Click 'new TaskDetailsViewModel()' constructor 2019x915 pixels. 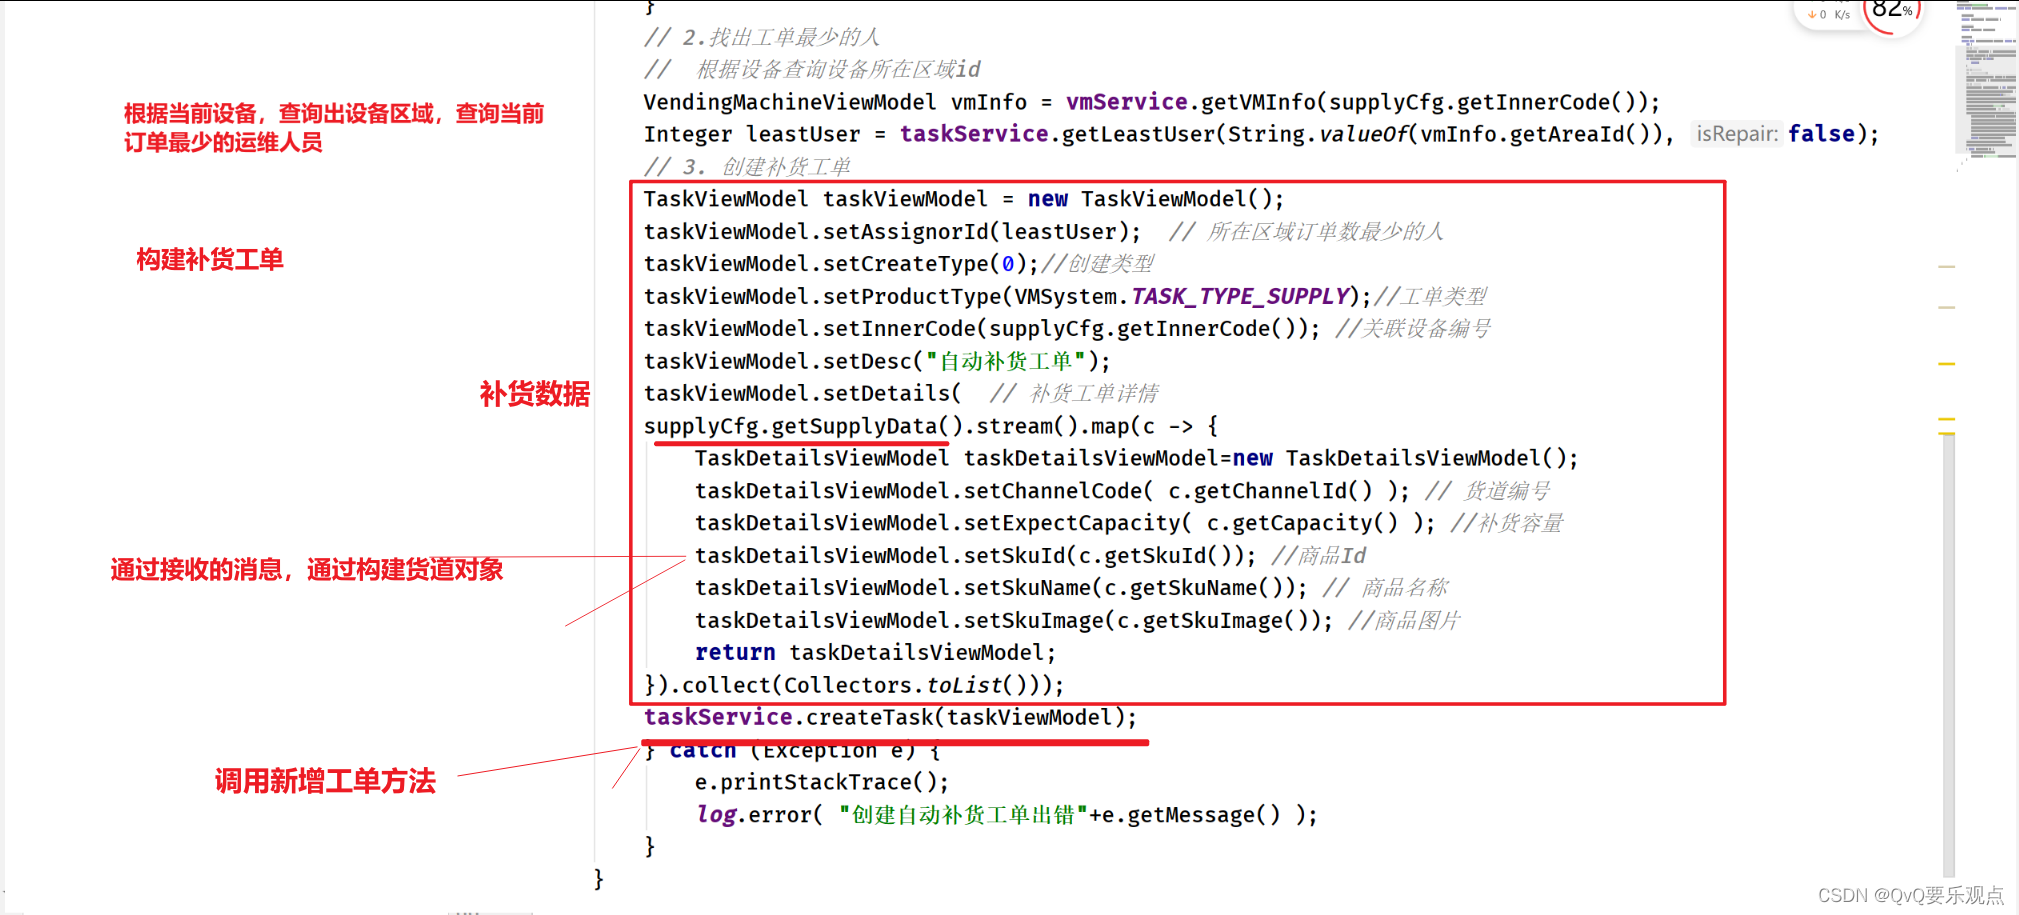(x=1404, y=459)
